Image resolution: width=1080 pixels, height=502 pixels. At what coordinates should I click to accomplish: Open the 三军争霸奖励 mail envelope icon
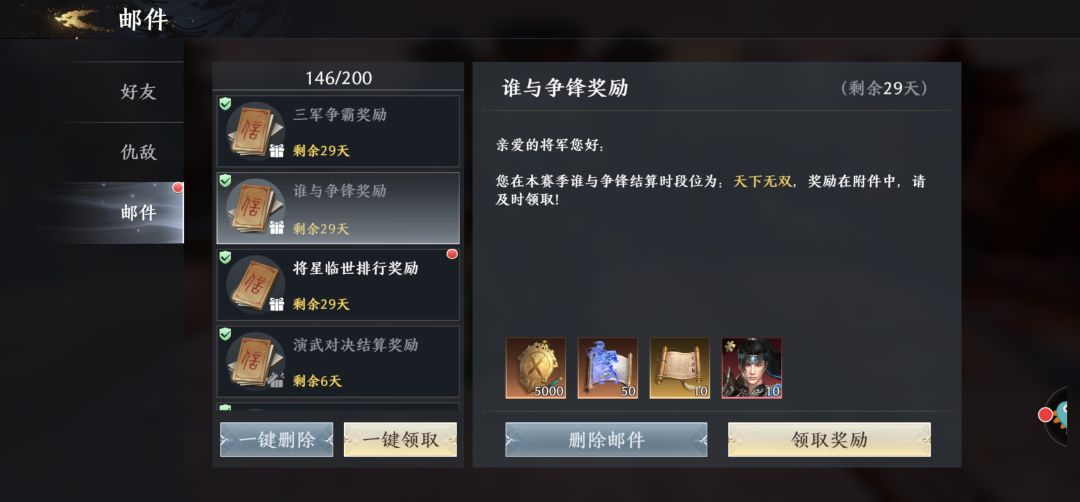(x=253, y=131)
